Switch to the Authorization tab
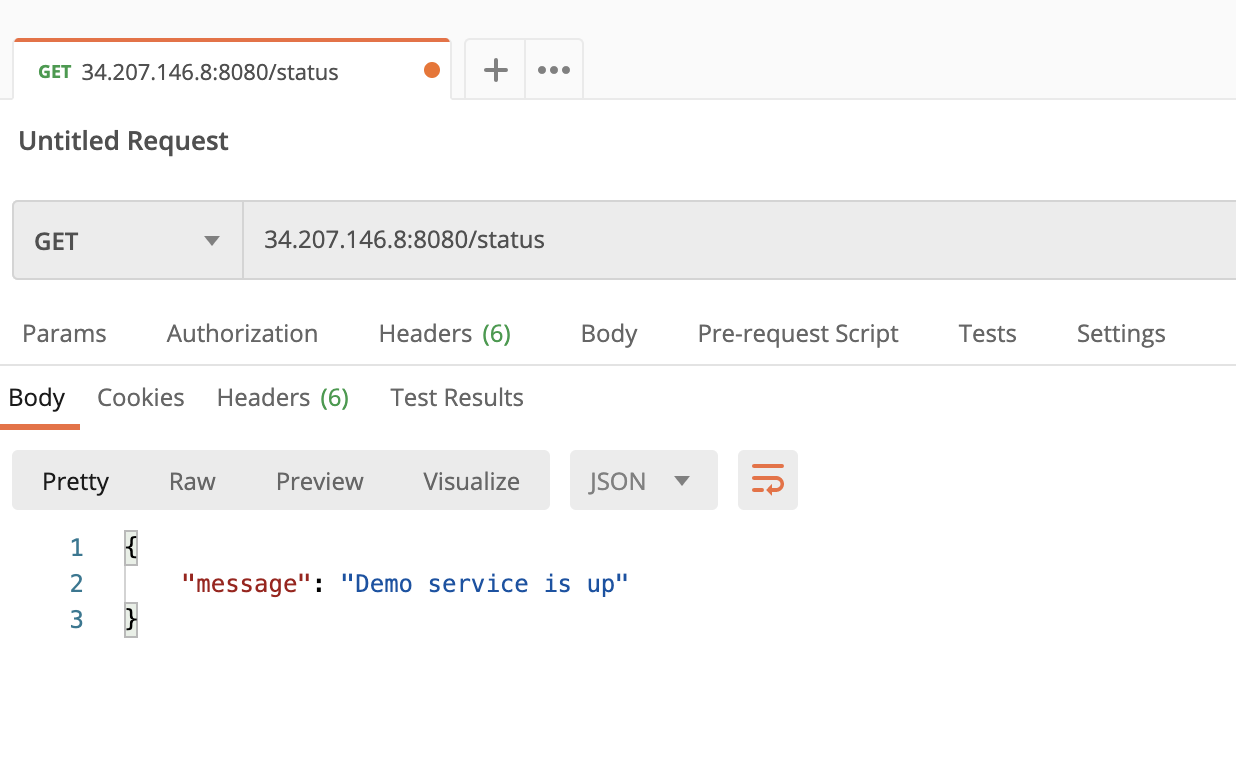Screen dimensions: 1236x774 coord(242,333)
